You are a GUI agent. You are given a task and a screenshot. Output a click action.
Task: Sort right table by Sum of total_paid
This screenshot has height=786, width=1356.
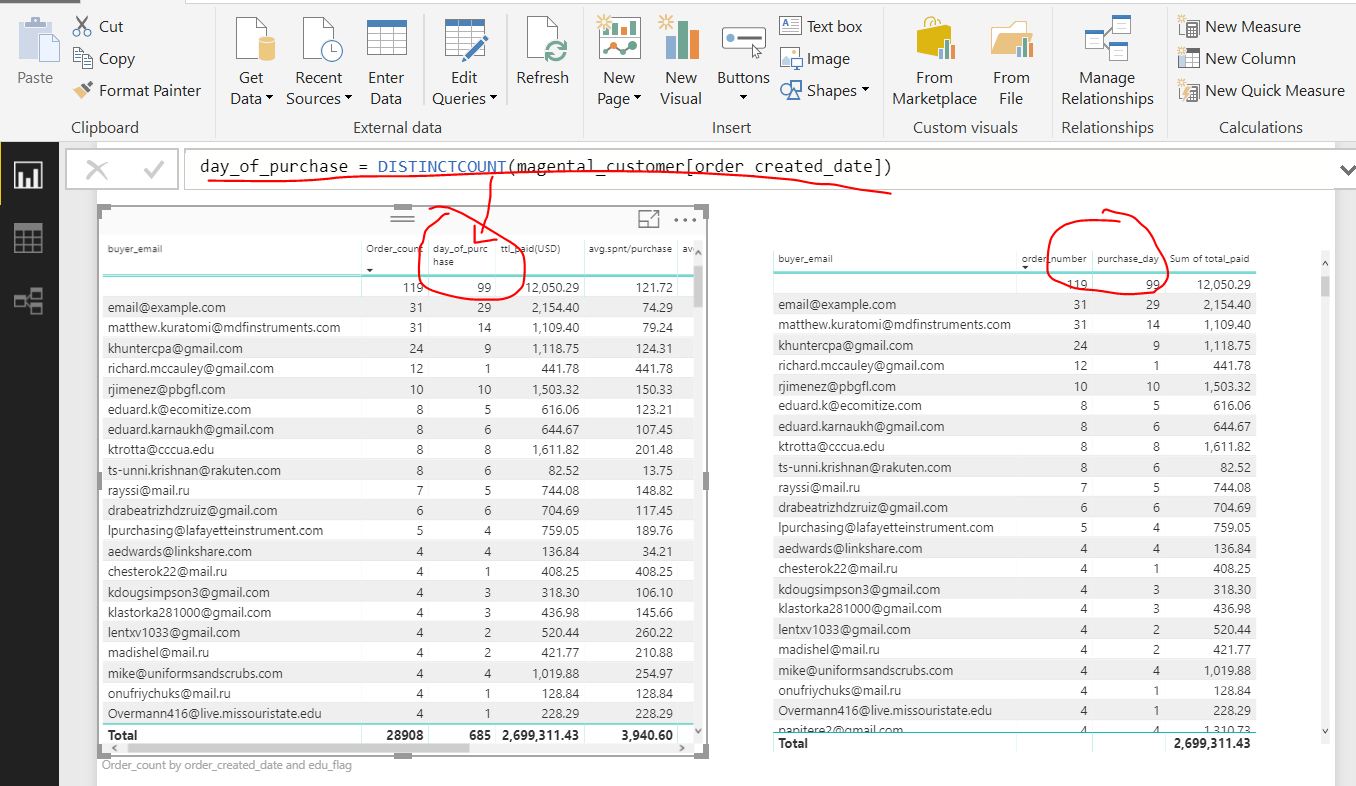1210,259
